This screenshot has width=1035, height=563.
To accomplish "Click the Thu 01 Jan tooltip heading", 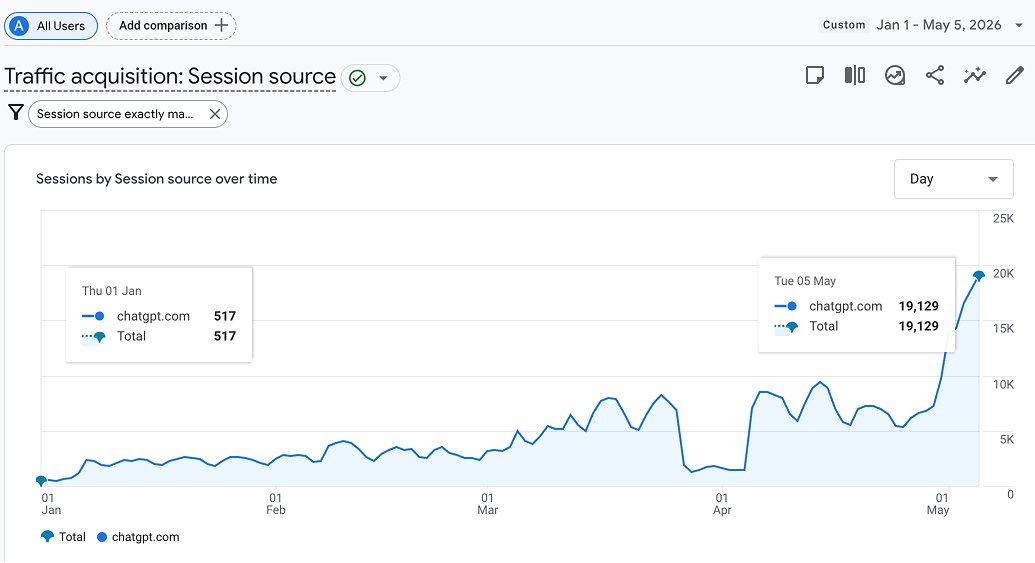I will (112, 290).
